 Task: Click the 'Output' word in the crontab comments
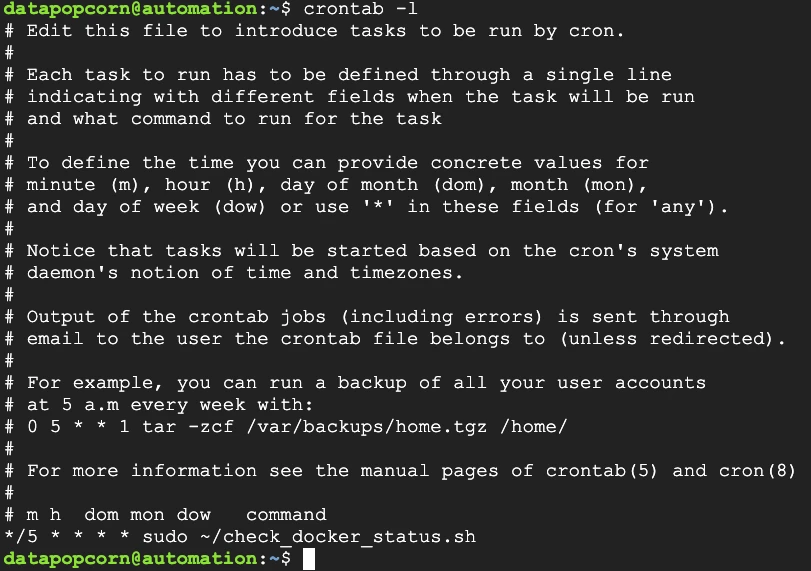click(61, 317)
